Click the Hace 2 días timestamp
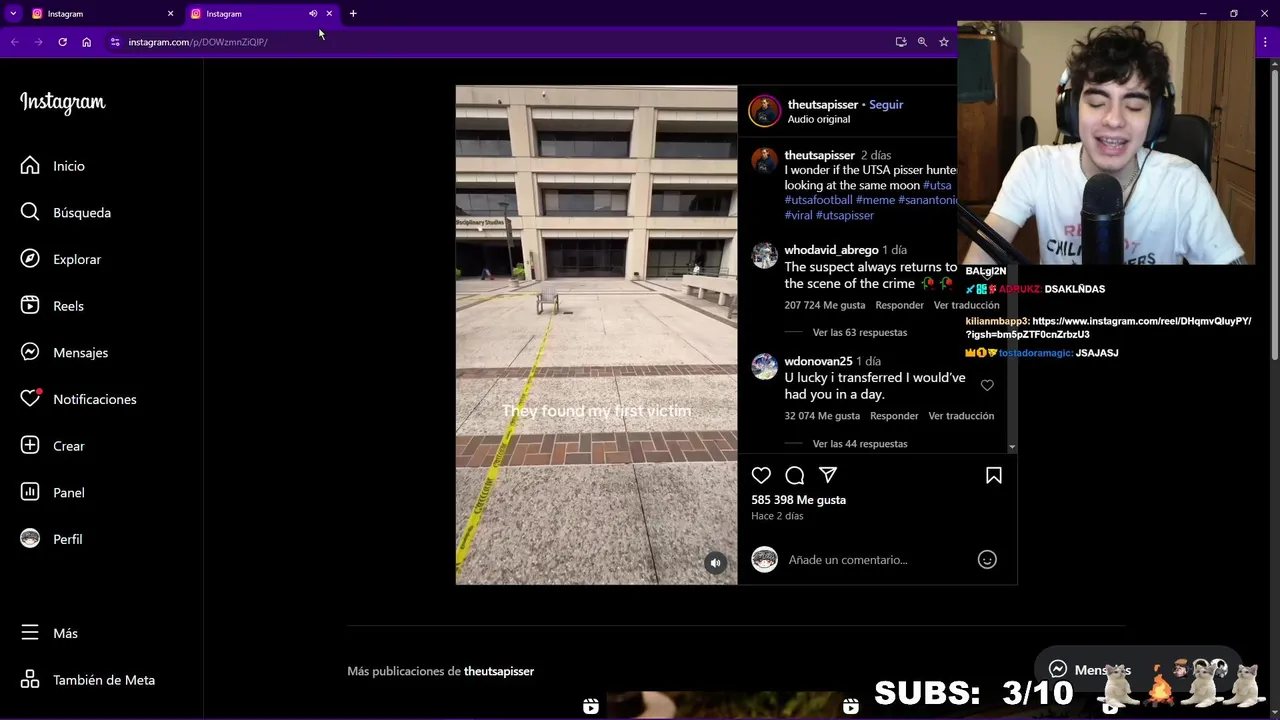 pos(777,516)
